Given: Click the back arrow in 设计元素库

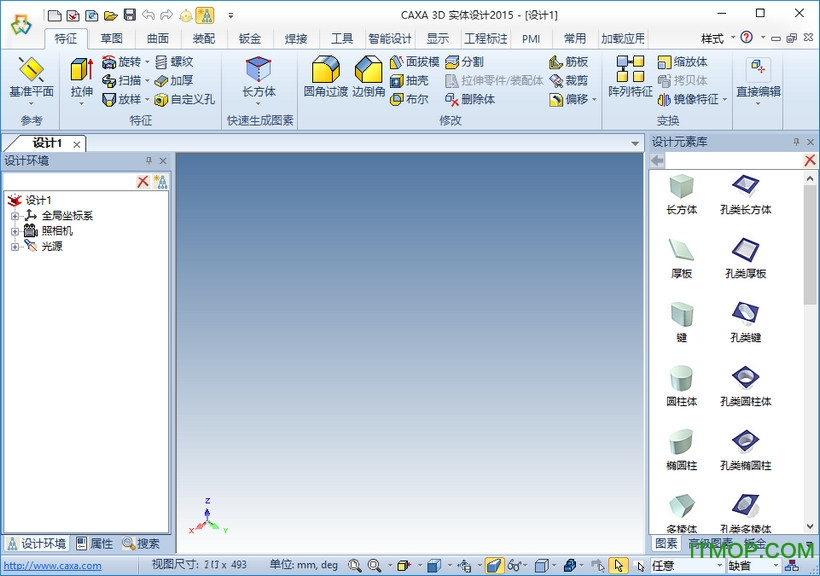Looking at the screenshot, I should pyautogui.click(x=657, y=160).
